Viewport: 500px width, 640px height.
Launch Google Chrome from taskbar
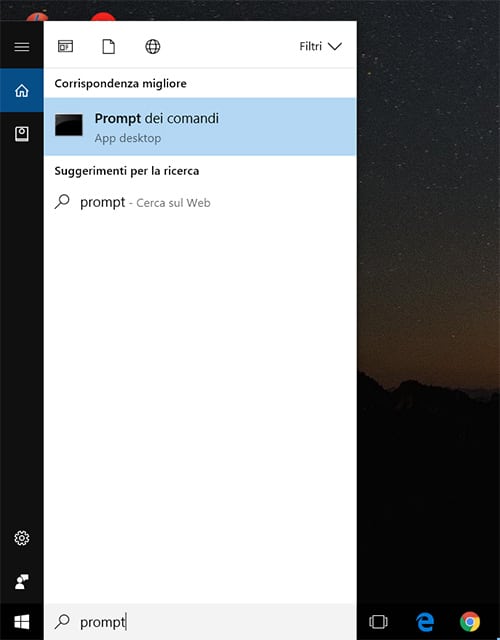pyautogui.click(x=470, y=622)
